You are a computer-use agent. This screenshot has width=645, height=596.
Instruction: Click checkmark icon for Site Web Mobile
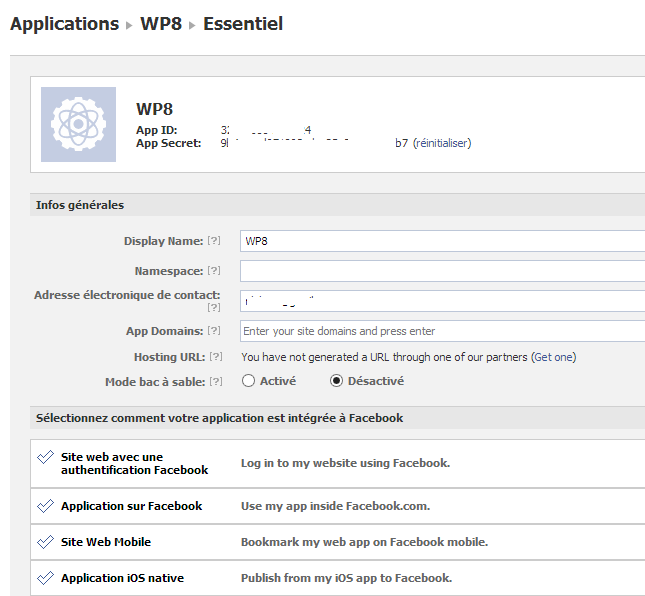coord(45,542)
